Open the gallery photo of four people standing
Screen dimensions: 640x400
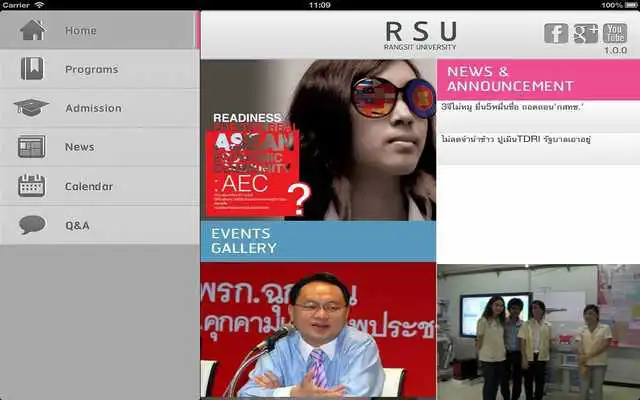pyautogui.click(x=538, y=332)
